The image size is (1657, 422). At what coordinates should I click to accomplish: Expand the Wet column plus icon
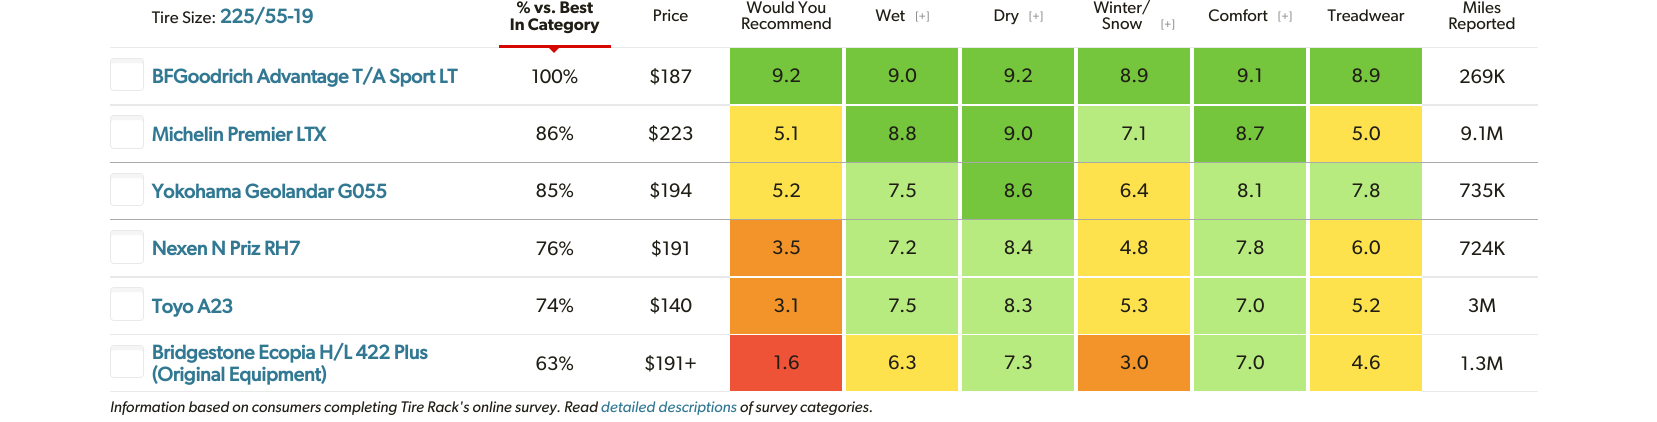[922, 16]
